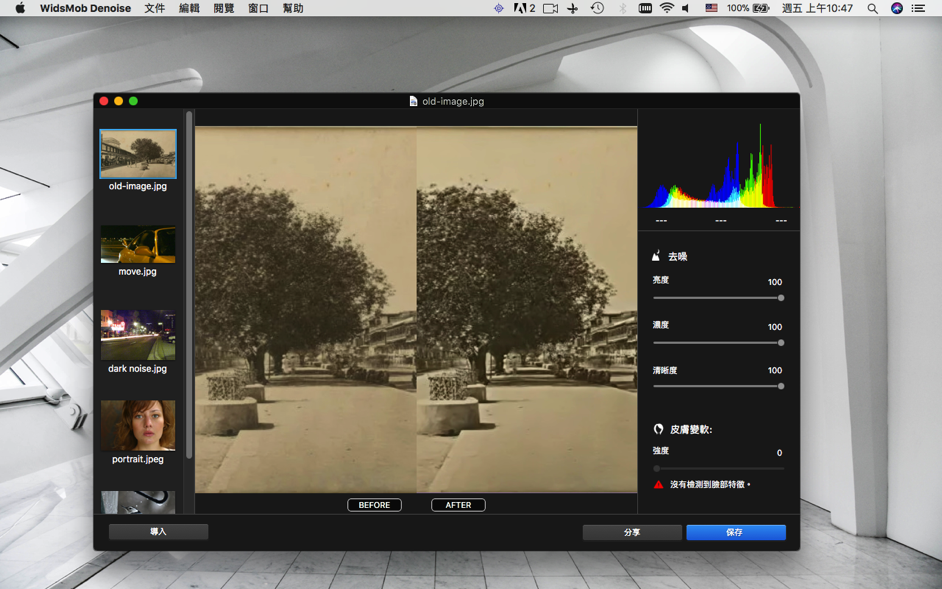
Task: Click the 濃度 value 100
Action: pos(775,327)
